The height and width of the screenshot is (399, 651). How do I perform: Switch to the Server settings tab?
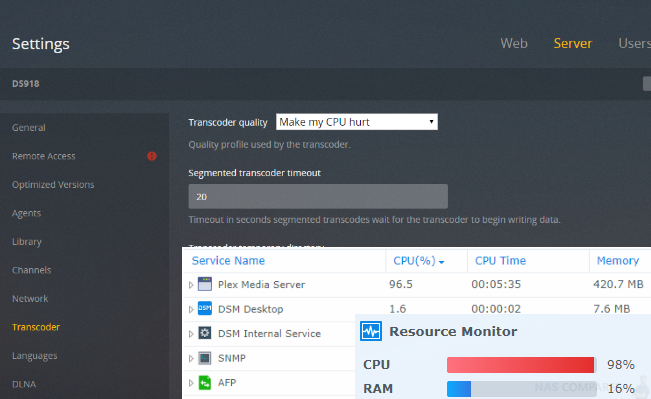coord(573,43)
